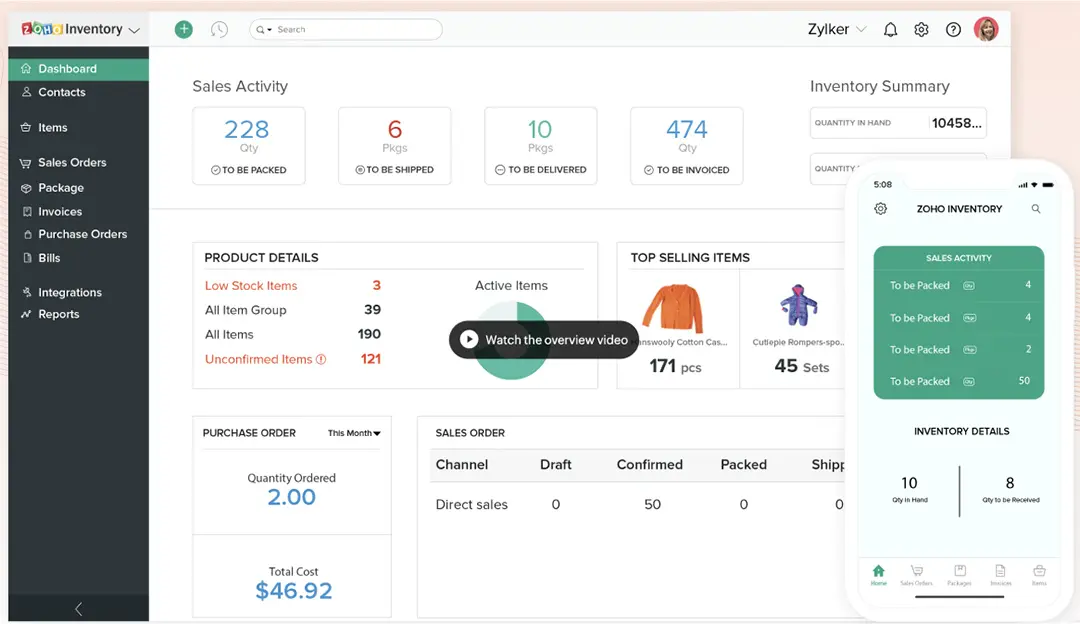The height and width of the screenshot is (624, 1080).
Task: Click the Purchase Orders bag icon
Action: (28, 234)
